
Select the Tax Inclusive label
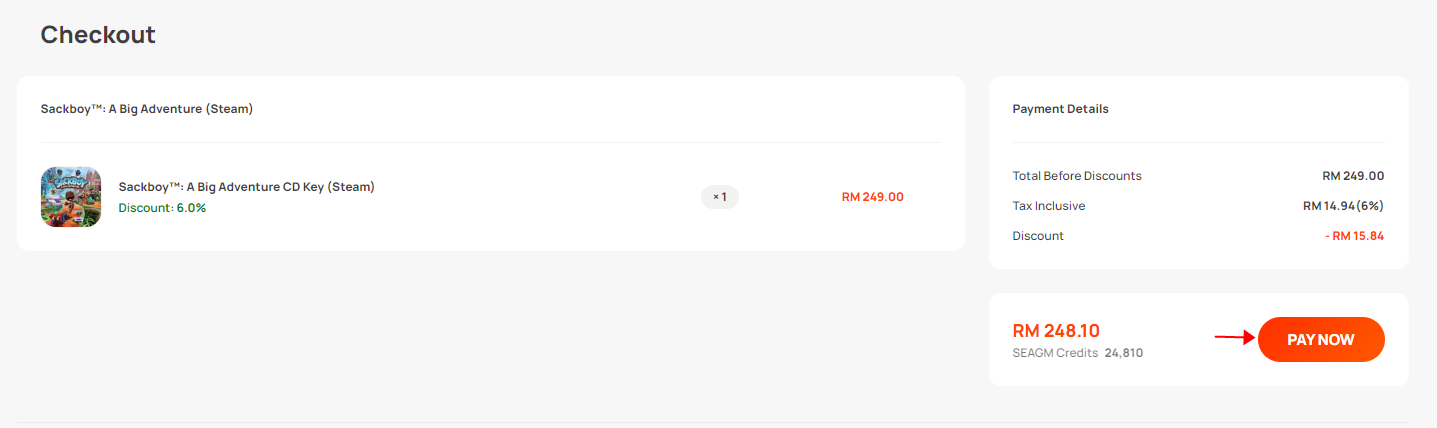point(1049,206)
